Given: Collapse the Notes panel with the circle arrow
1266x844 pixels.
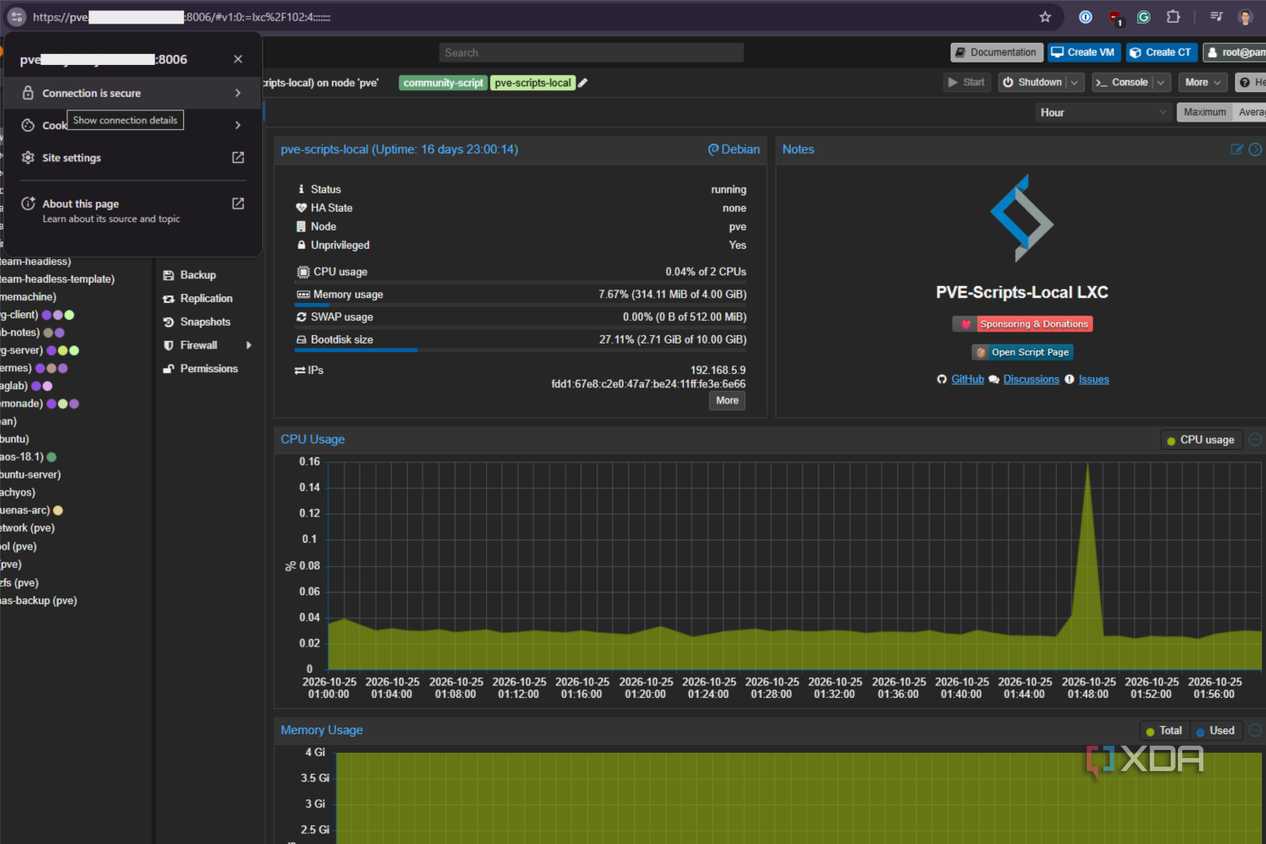Looking at the screenshot, I should pyautogui.click(x=1256, y=149).
